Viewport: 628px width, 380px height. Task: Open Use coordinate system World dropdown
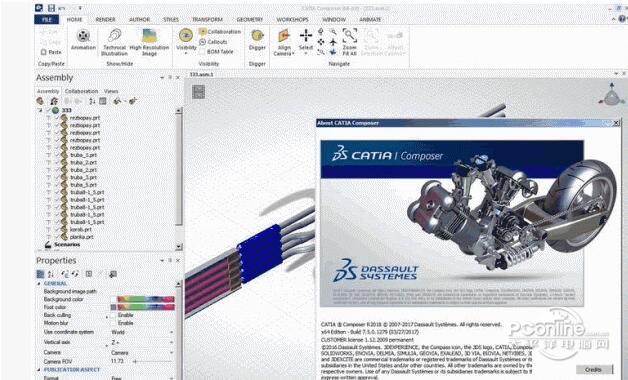[x=171, y=332]
